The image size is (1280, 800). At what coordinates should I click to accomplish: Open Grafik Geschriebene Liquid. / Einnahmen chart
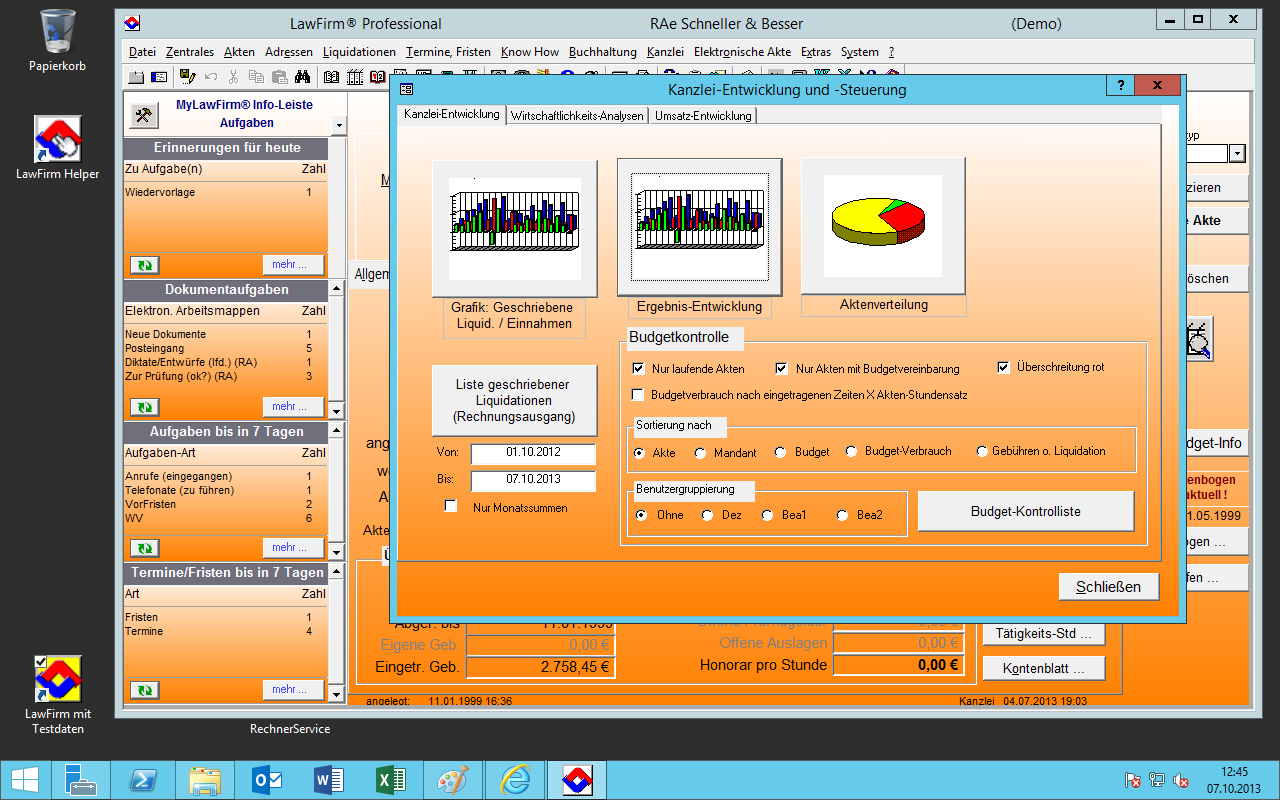pos(514,228)
